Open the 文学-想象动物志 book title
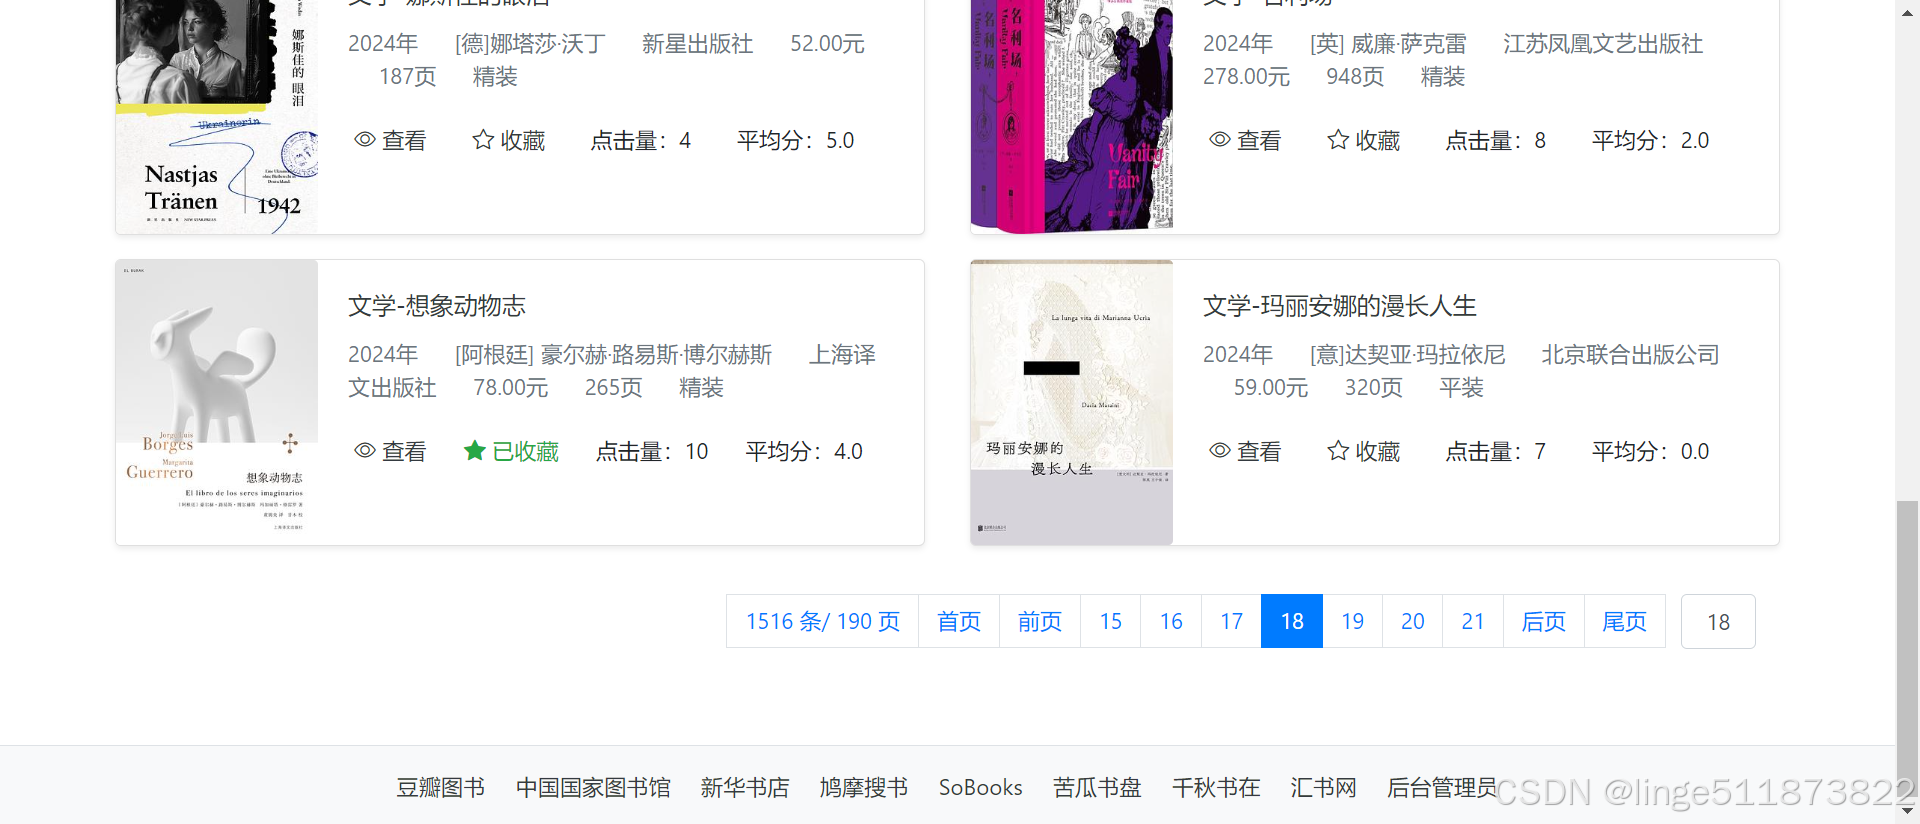The width and height of the screenshot is (1920, 824). pos(437,306)
